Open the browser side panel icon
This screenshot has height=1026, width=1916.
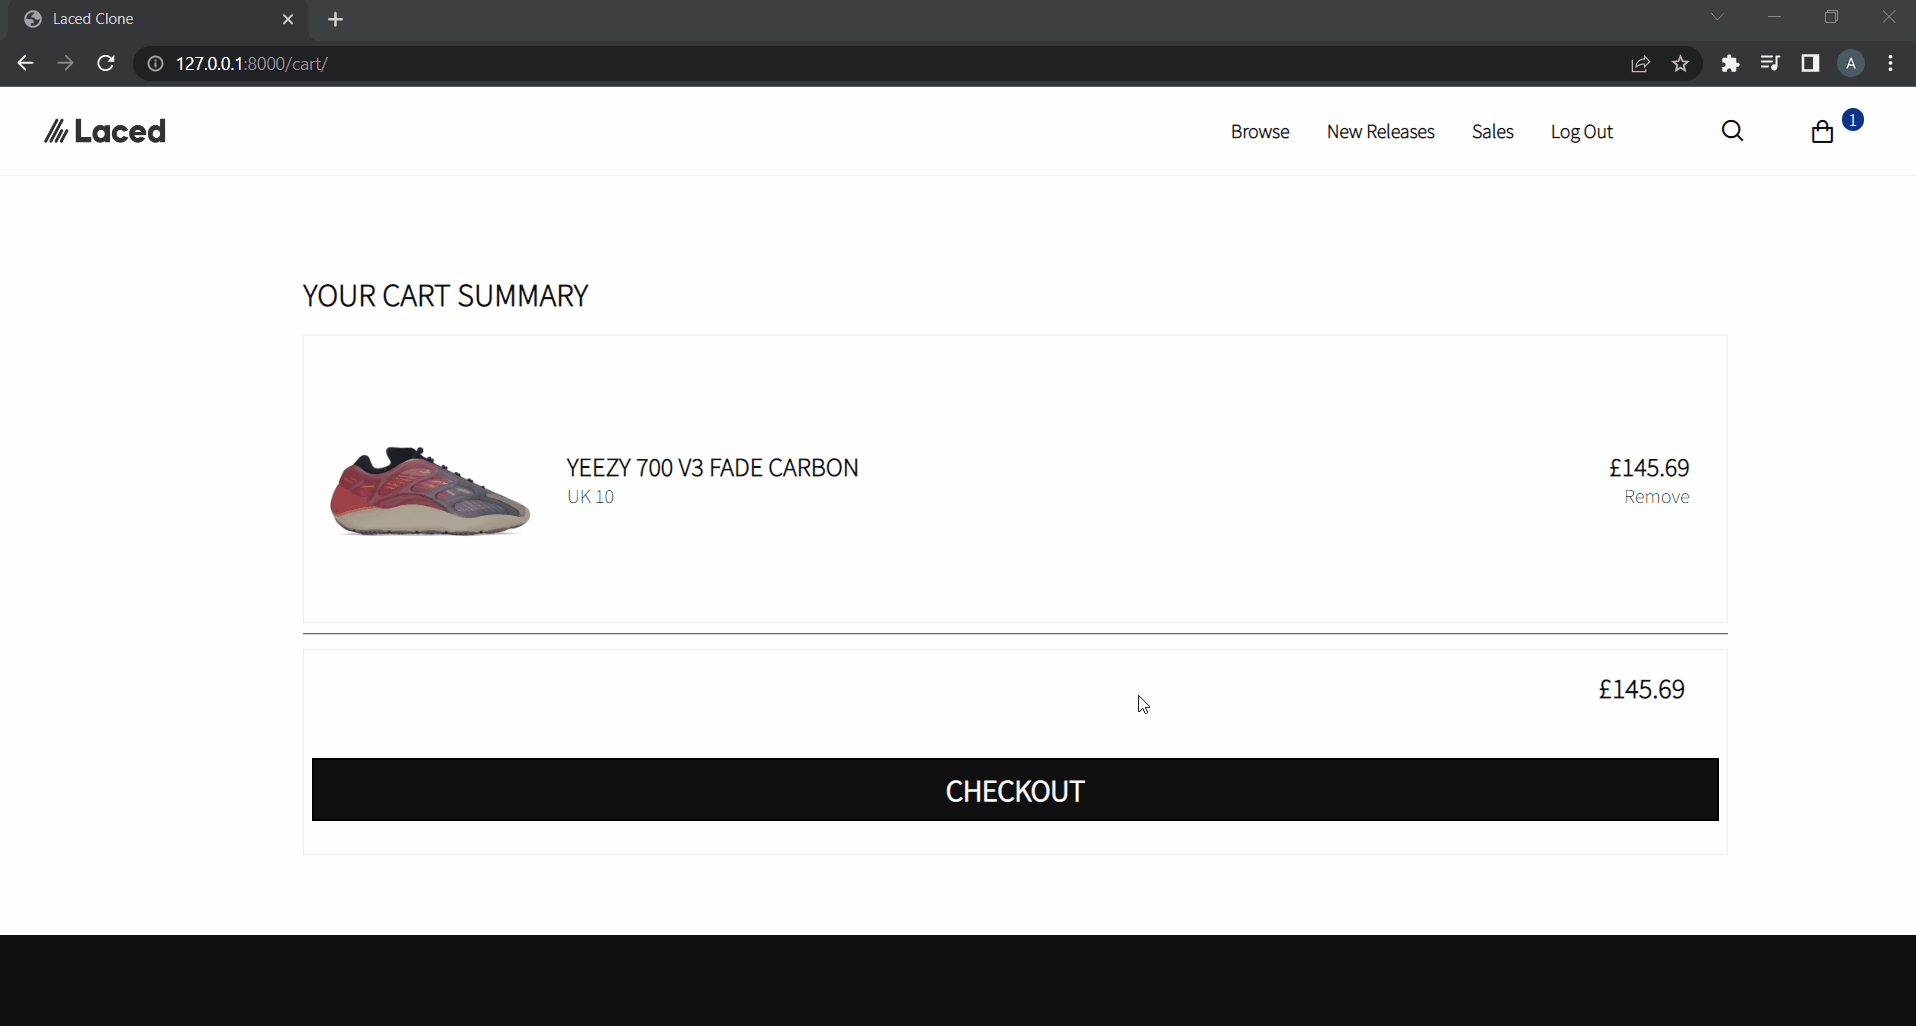[x=1810, y=63]
